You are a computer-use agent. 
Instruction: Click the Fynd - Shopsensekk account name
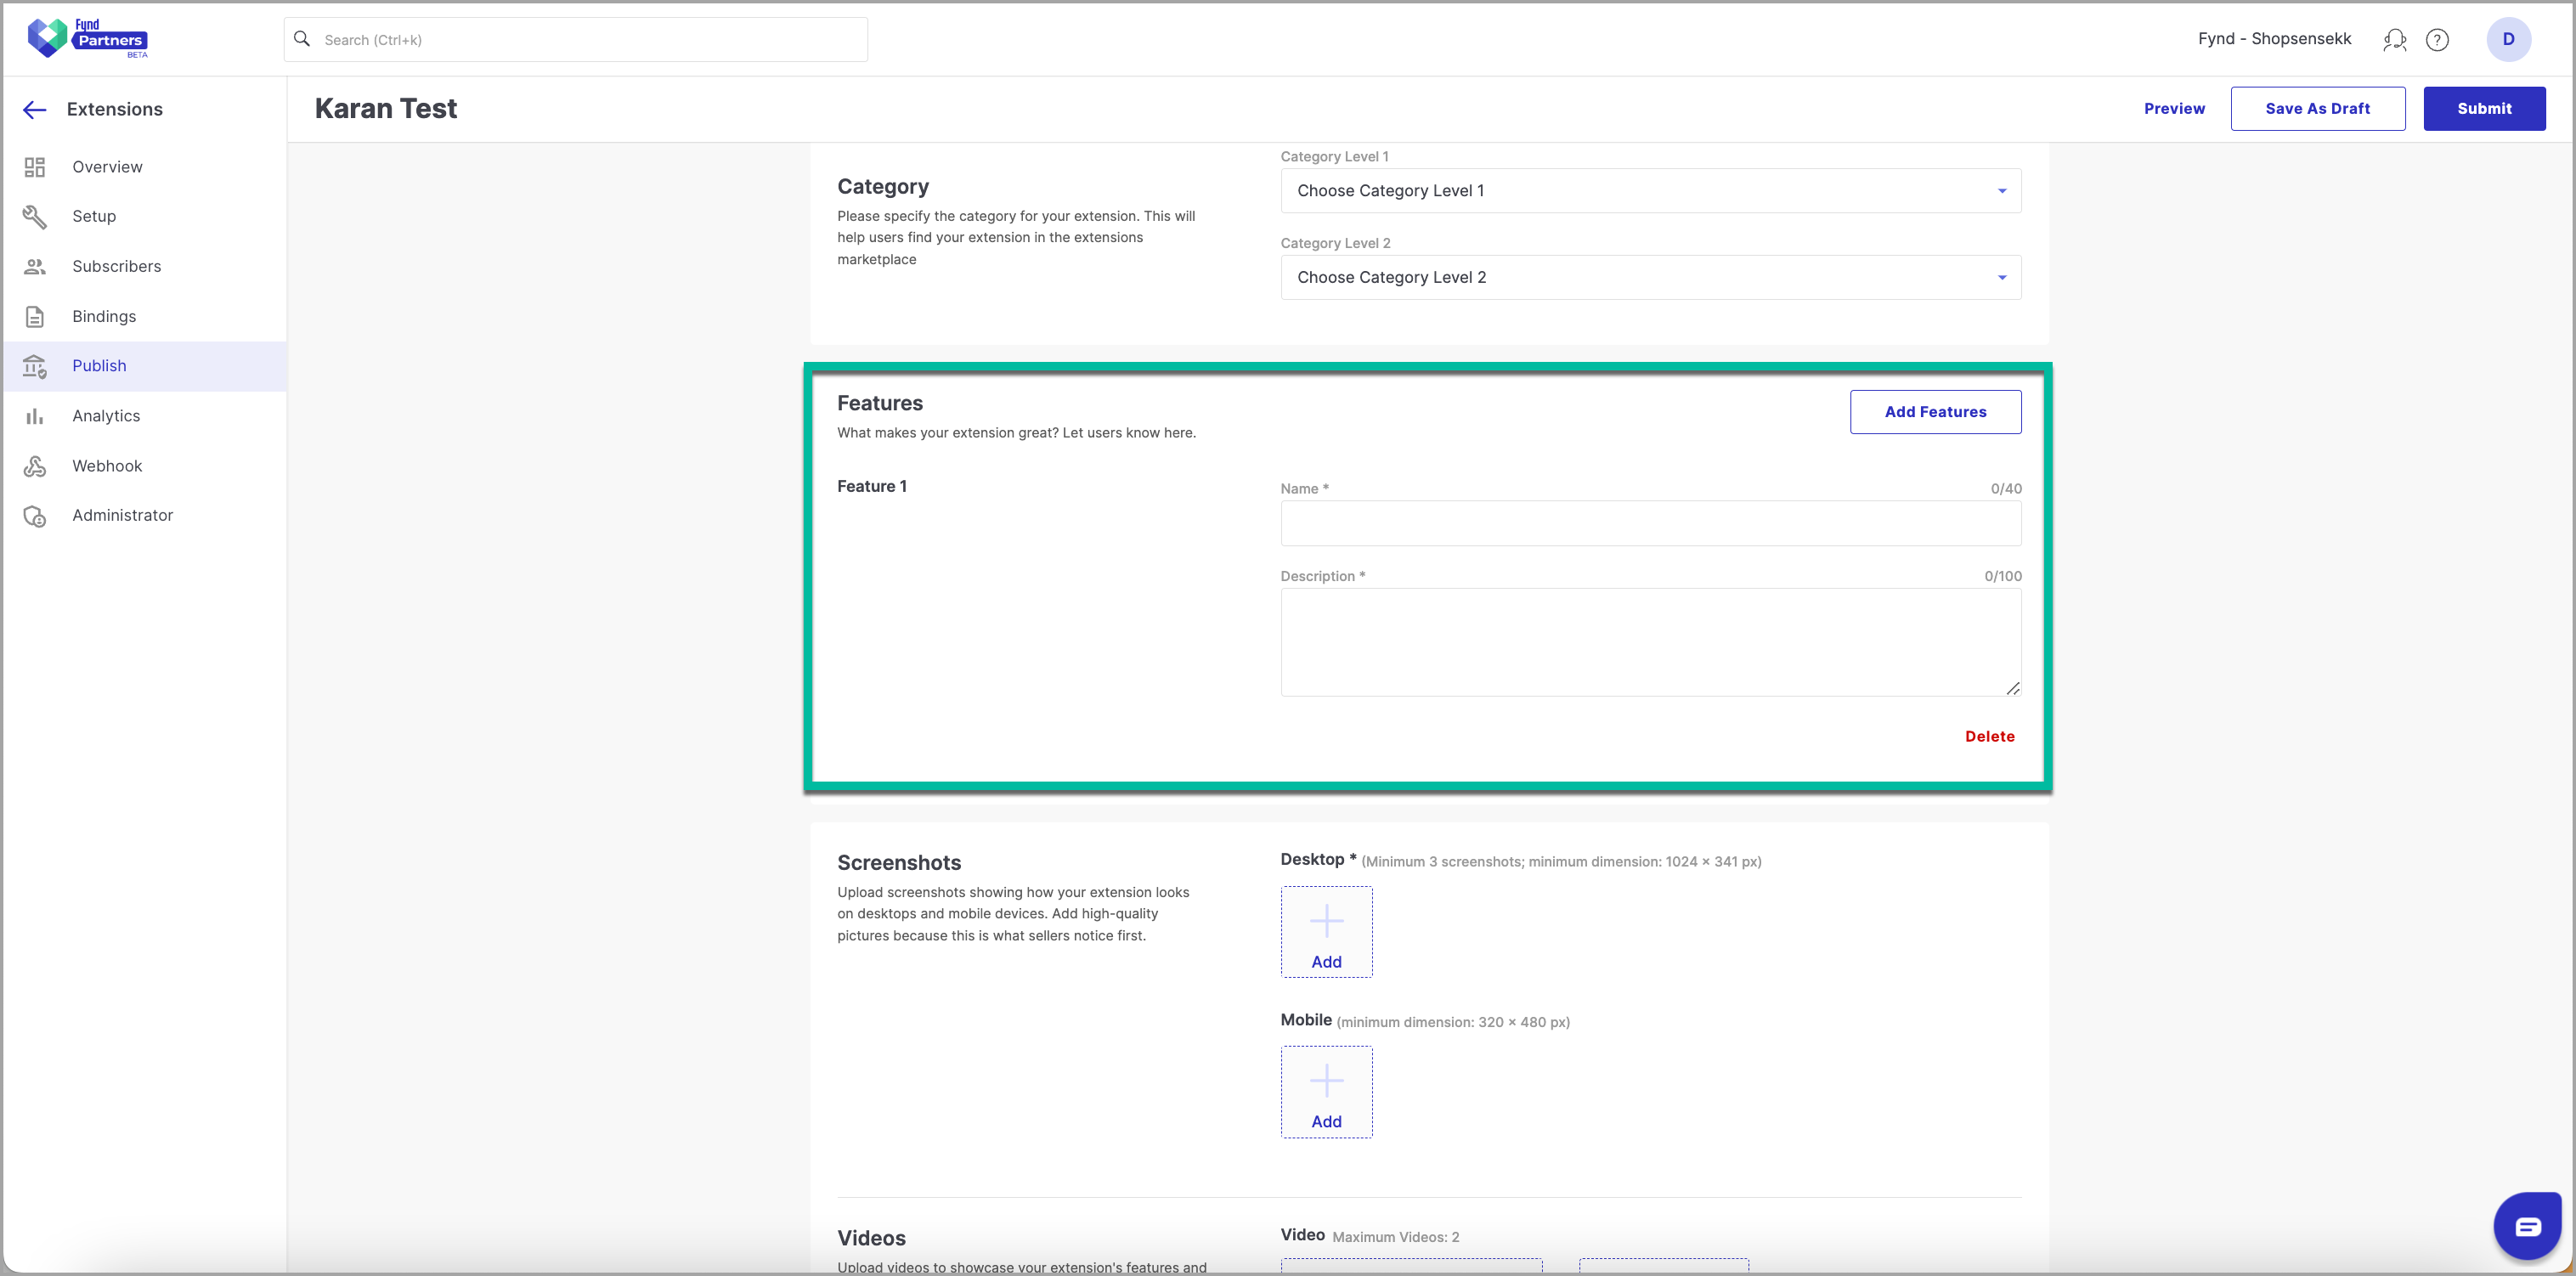point(2274,39)
